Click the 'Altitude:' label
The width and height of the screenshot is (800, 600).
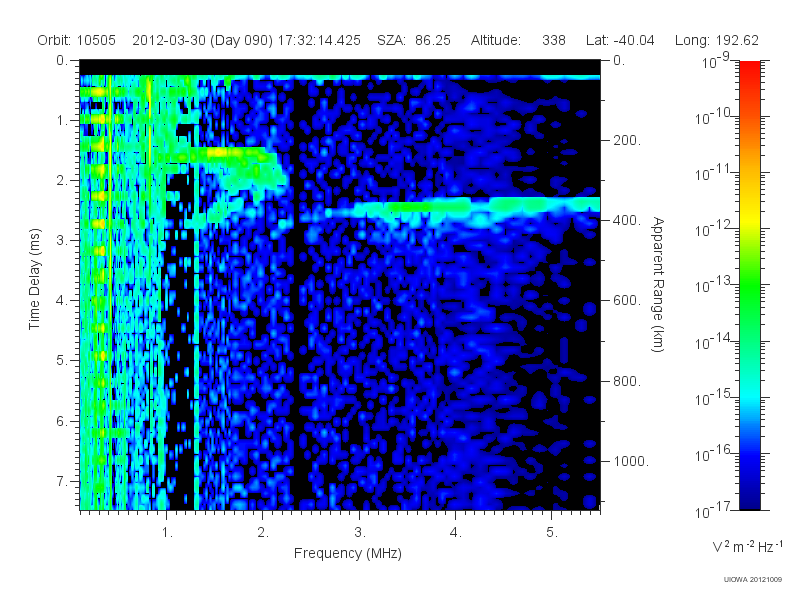(x=495, y=40)
